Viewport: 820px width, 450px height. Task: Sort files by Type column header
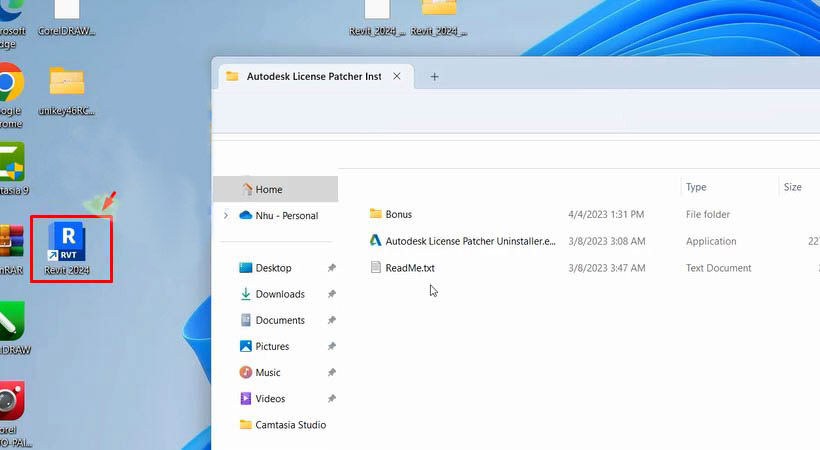696,187
